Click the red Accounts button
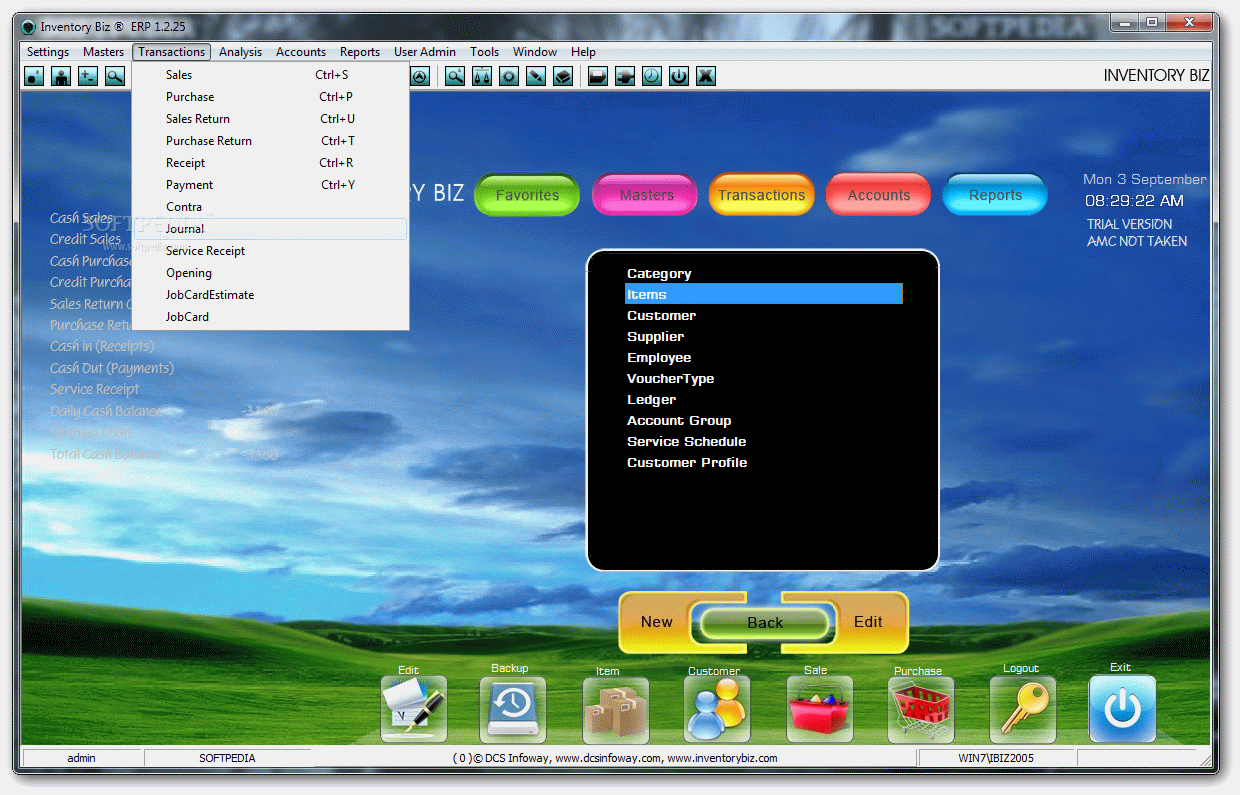 click(x=879, y=195)
